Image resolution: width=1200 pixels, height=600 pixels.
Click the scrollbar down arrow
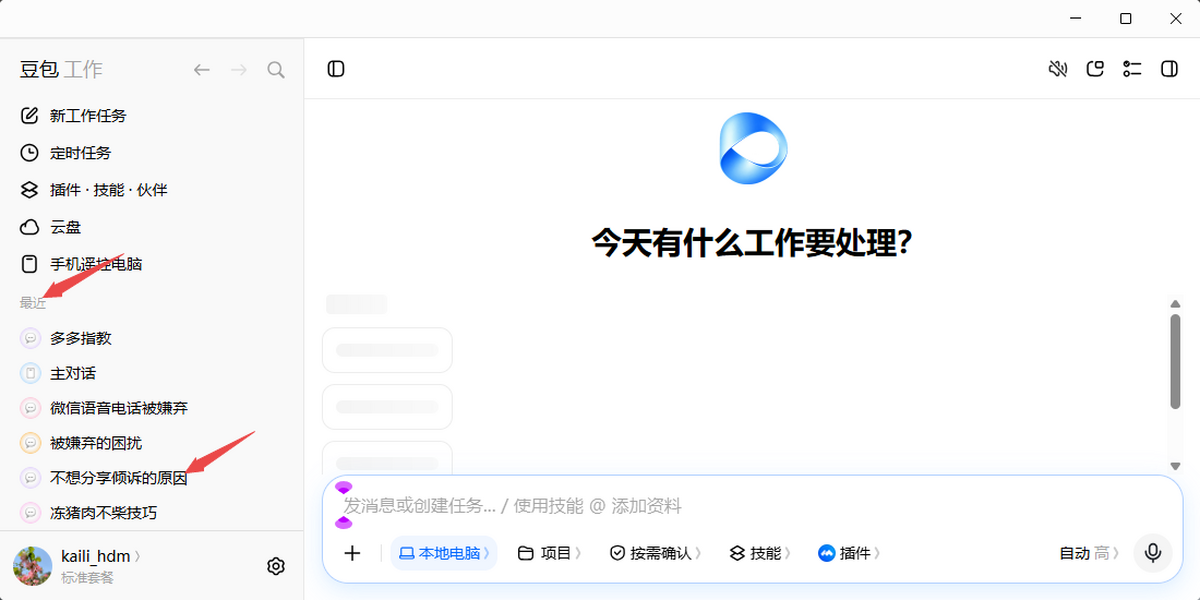point(1176,466)
